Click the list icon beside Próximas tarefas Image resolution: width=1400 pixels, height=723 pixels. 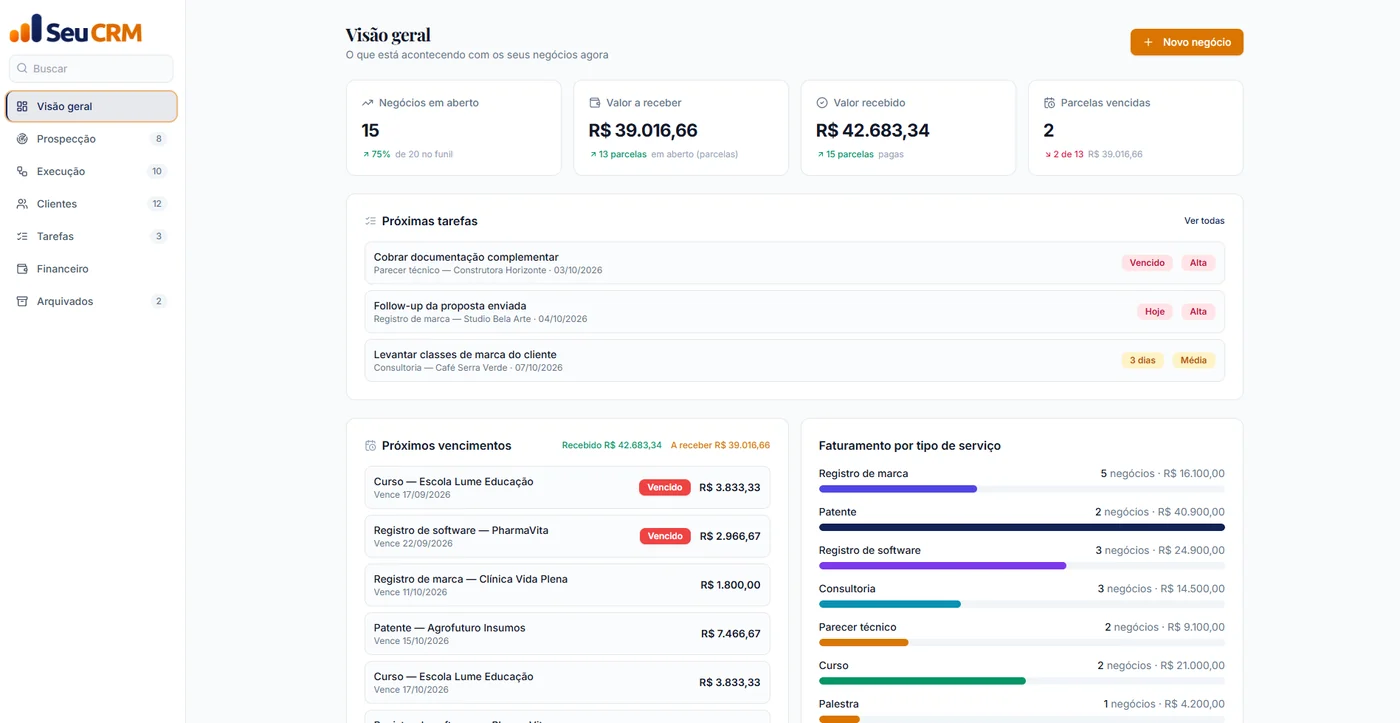click(x=371, y=221)
